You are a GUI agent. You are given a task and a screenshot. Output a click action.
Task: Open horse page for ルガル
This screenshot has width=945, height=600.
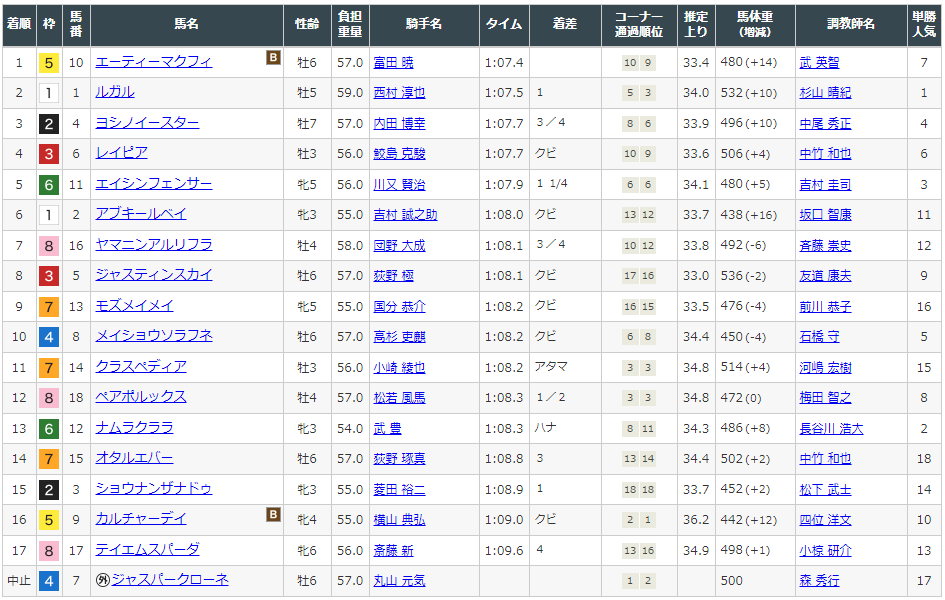(115, 92)
